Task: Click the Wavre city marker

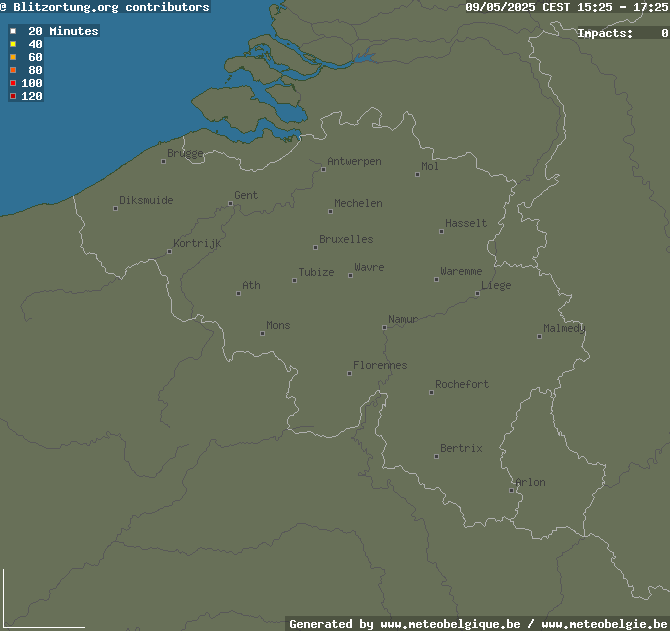Action: (x=350, y=276)
